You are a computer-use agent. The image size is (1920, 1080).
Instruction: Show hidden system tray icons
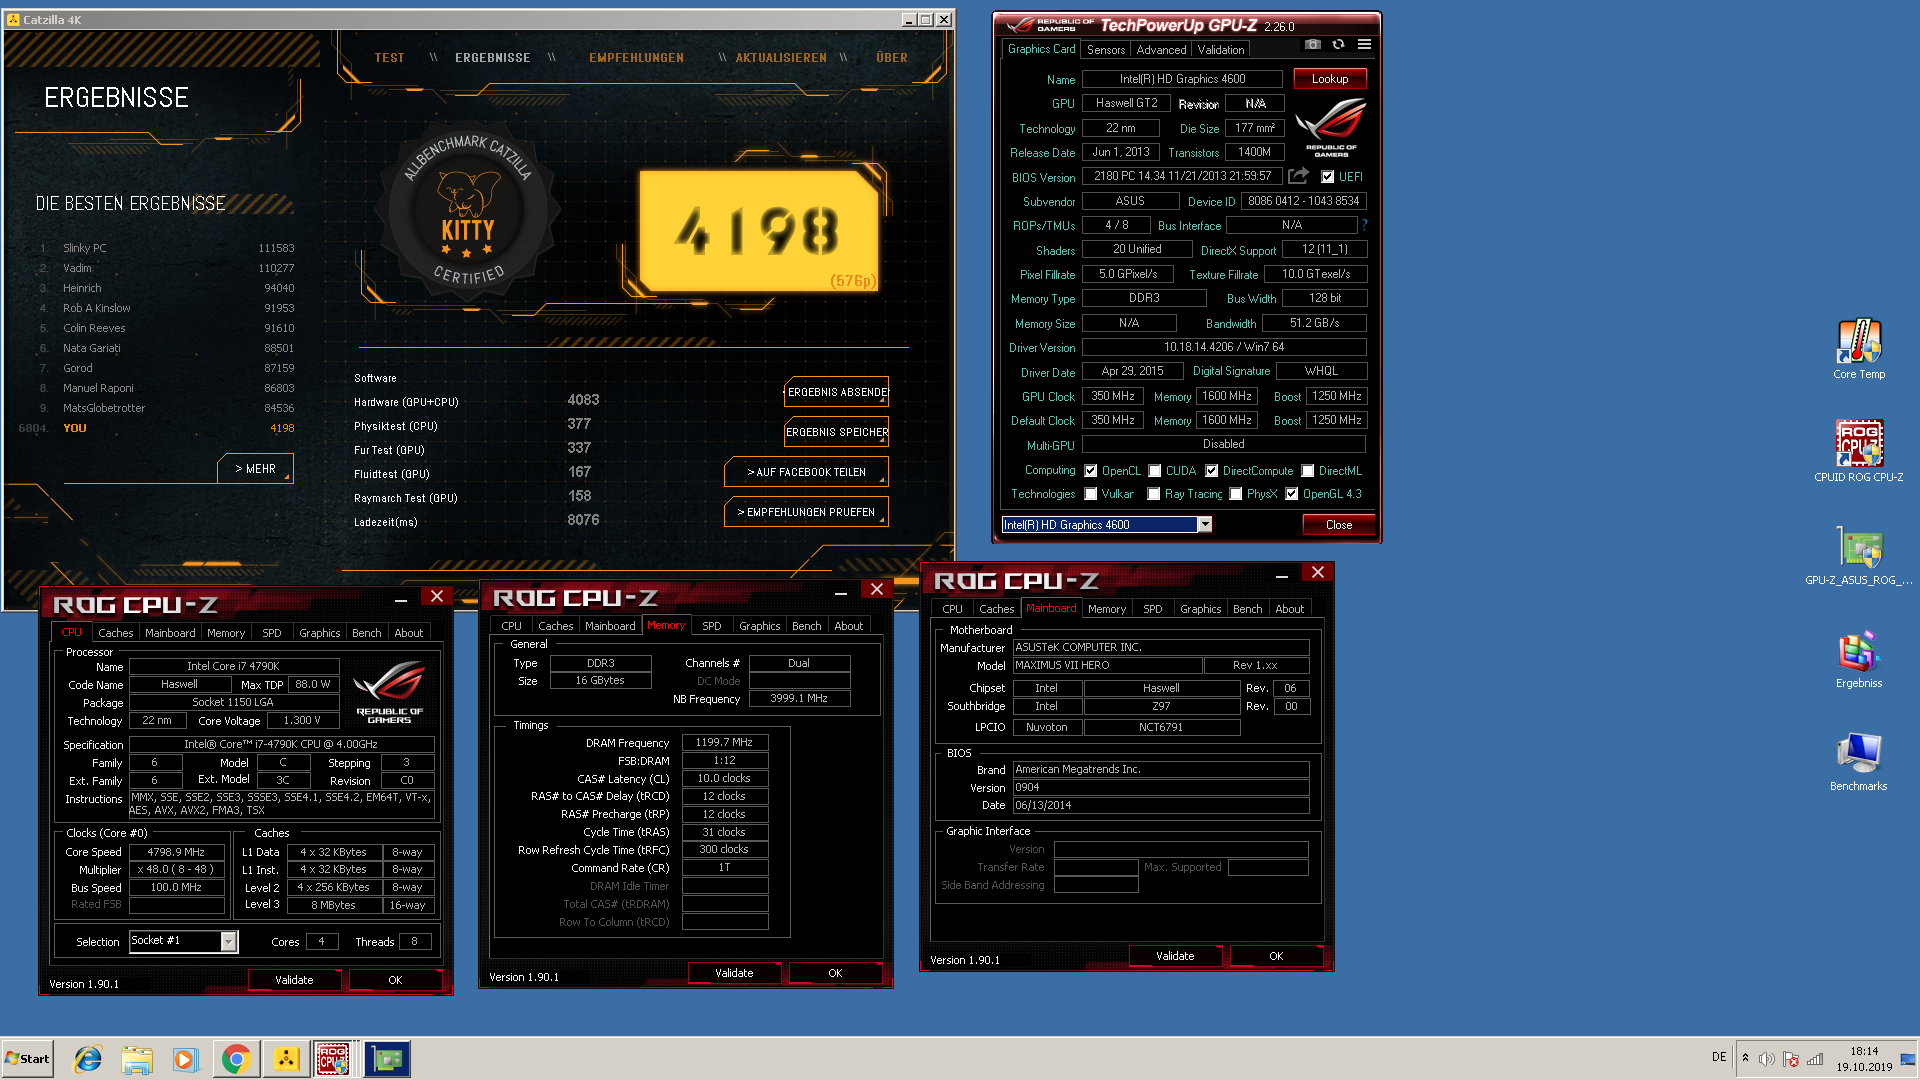click(1745, 1058)
